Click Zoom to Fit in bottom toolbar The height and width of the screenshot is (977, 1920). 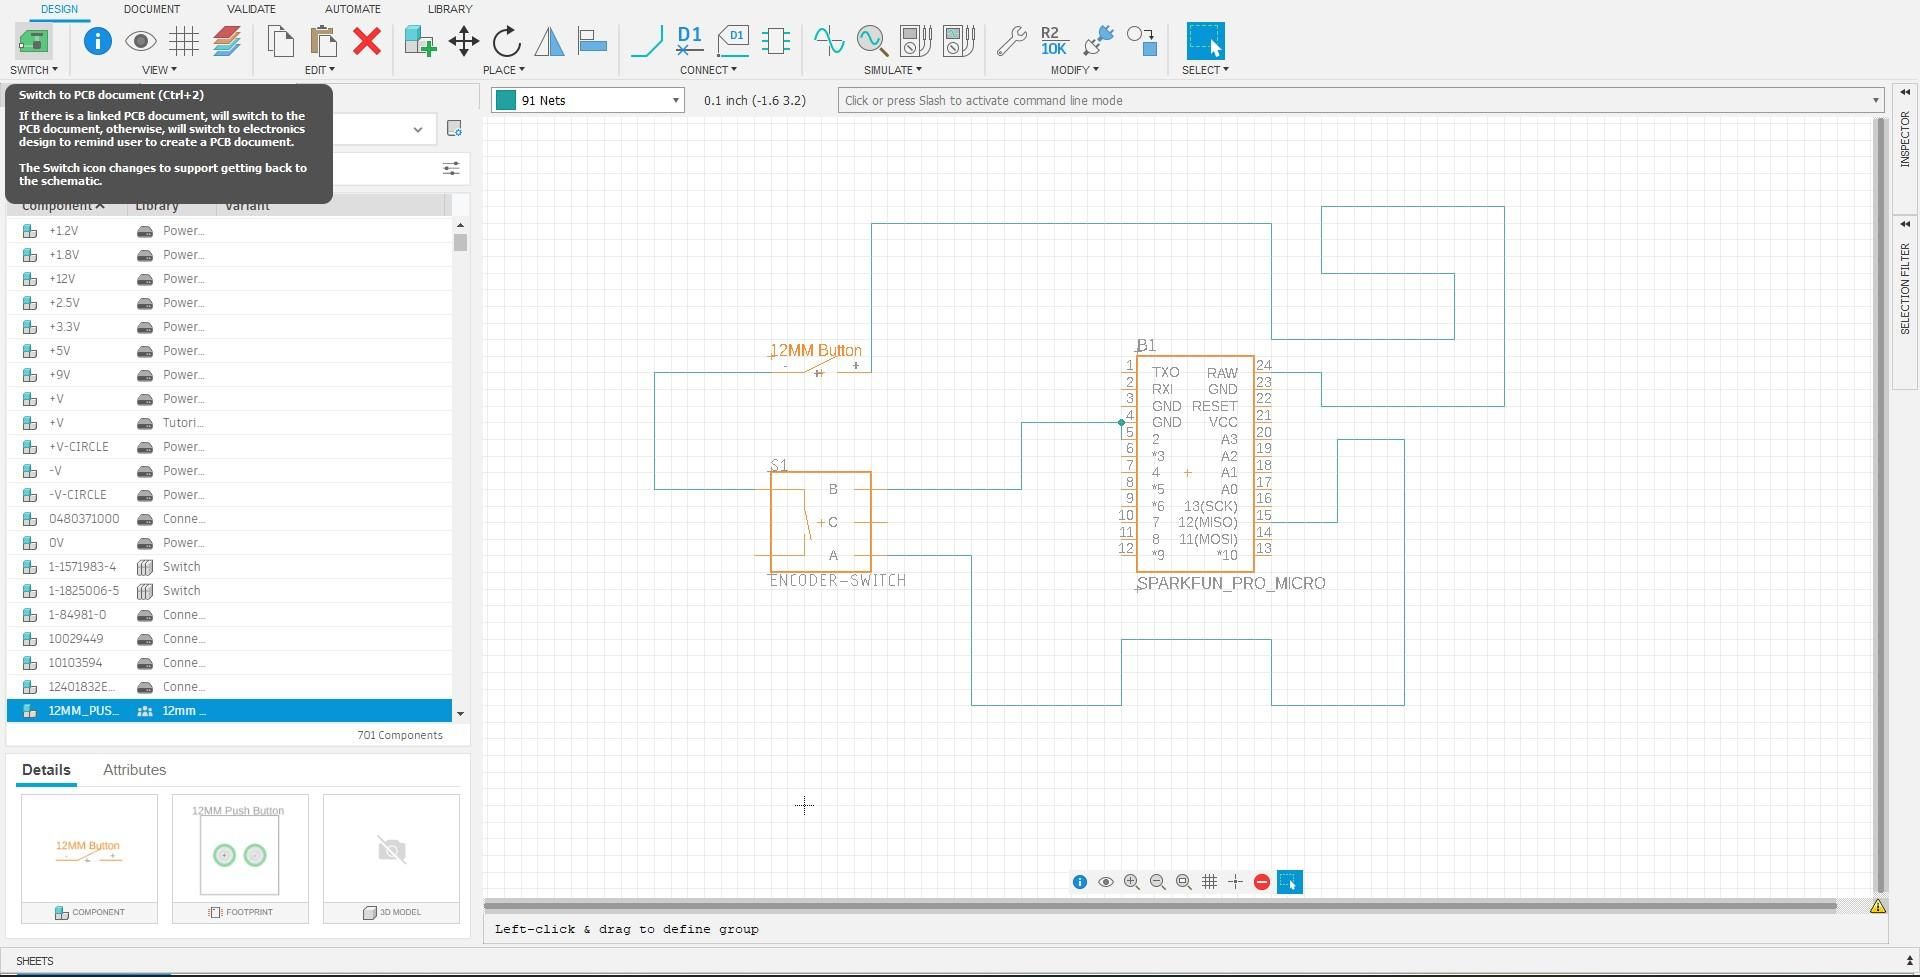point(1183,881)
